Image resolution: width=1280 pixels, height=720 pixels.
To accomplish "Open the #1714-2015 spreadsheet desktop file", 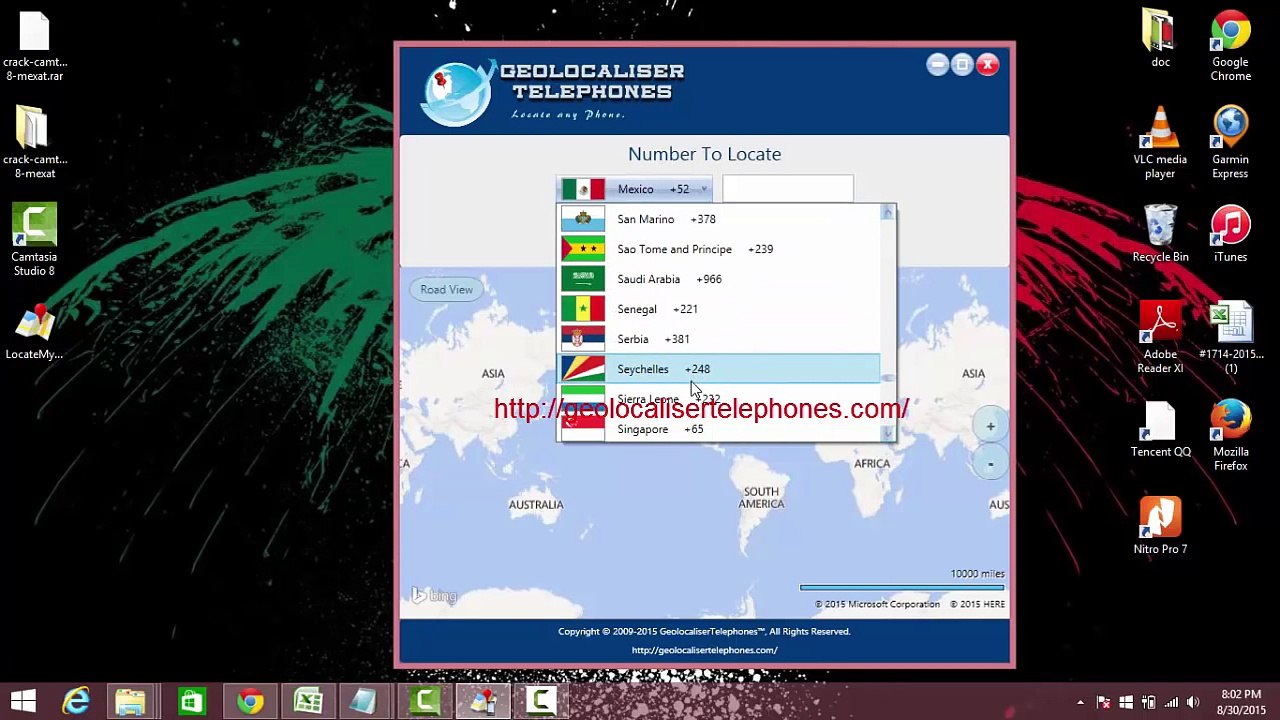I will [1231, 339].
